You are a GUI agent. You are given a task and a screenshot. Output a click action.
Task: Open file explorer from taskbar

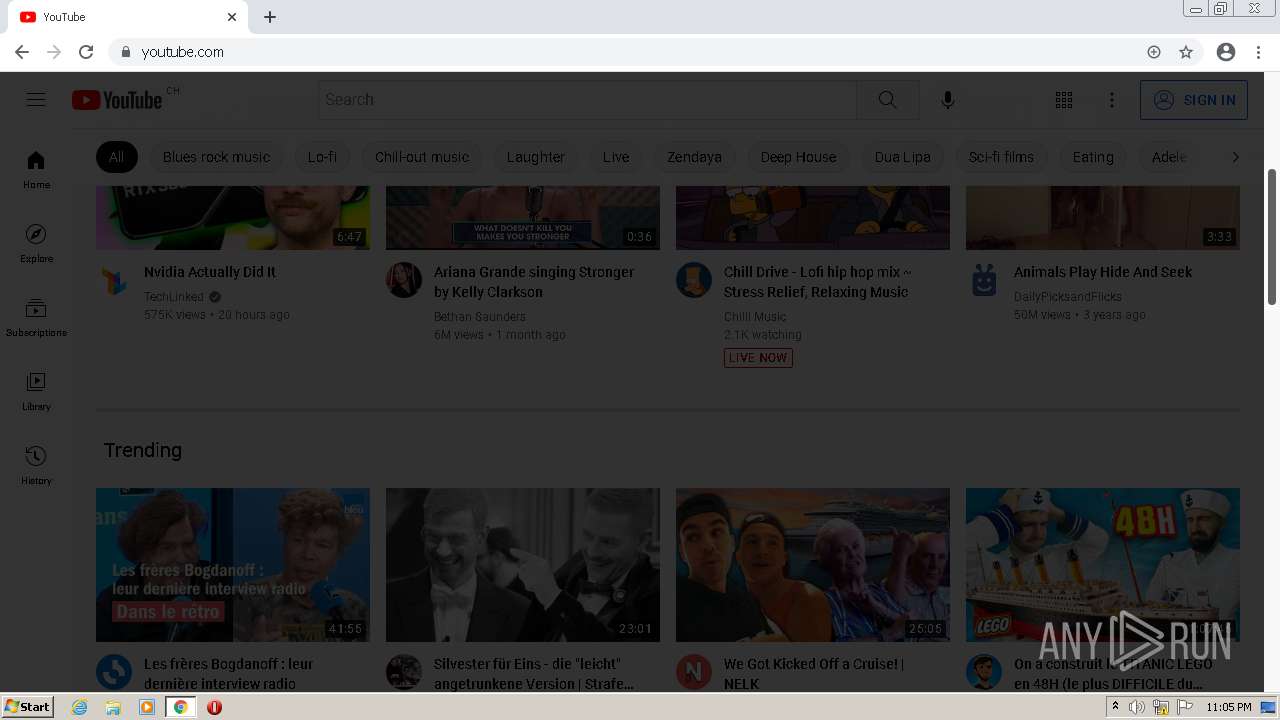click(113, 707)
